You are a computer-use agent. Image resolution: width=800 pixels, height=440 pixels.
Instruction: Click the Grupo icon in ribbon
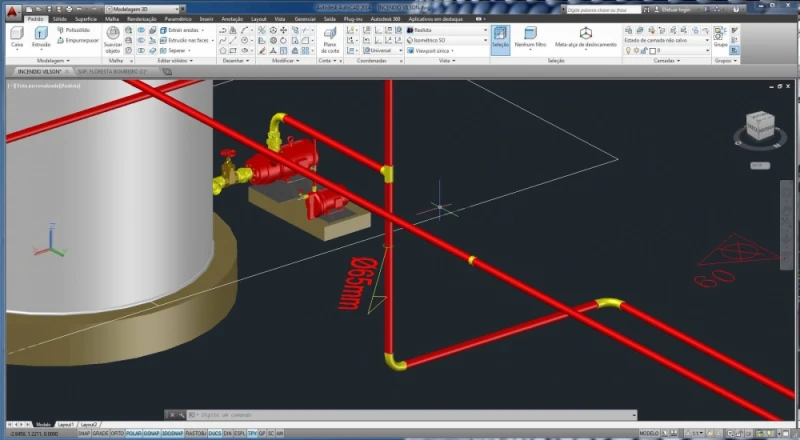[720, 36]
